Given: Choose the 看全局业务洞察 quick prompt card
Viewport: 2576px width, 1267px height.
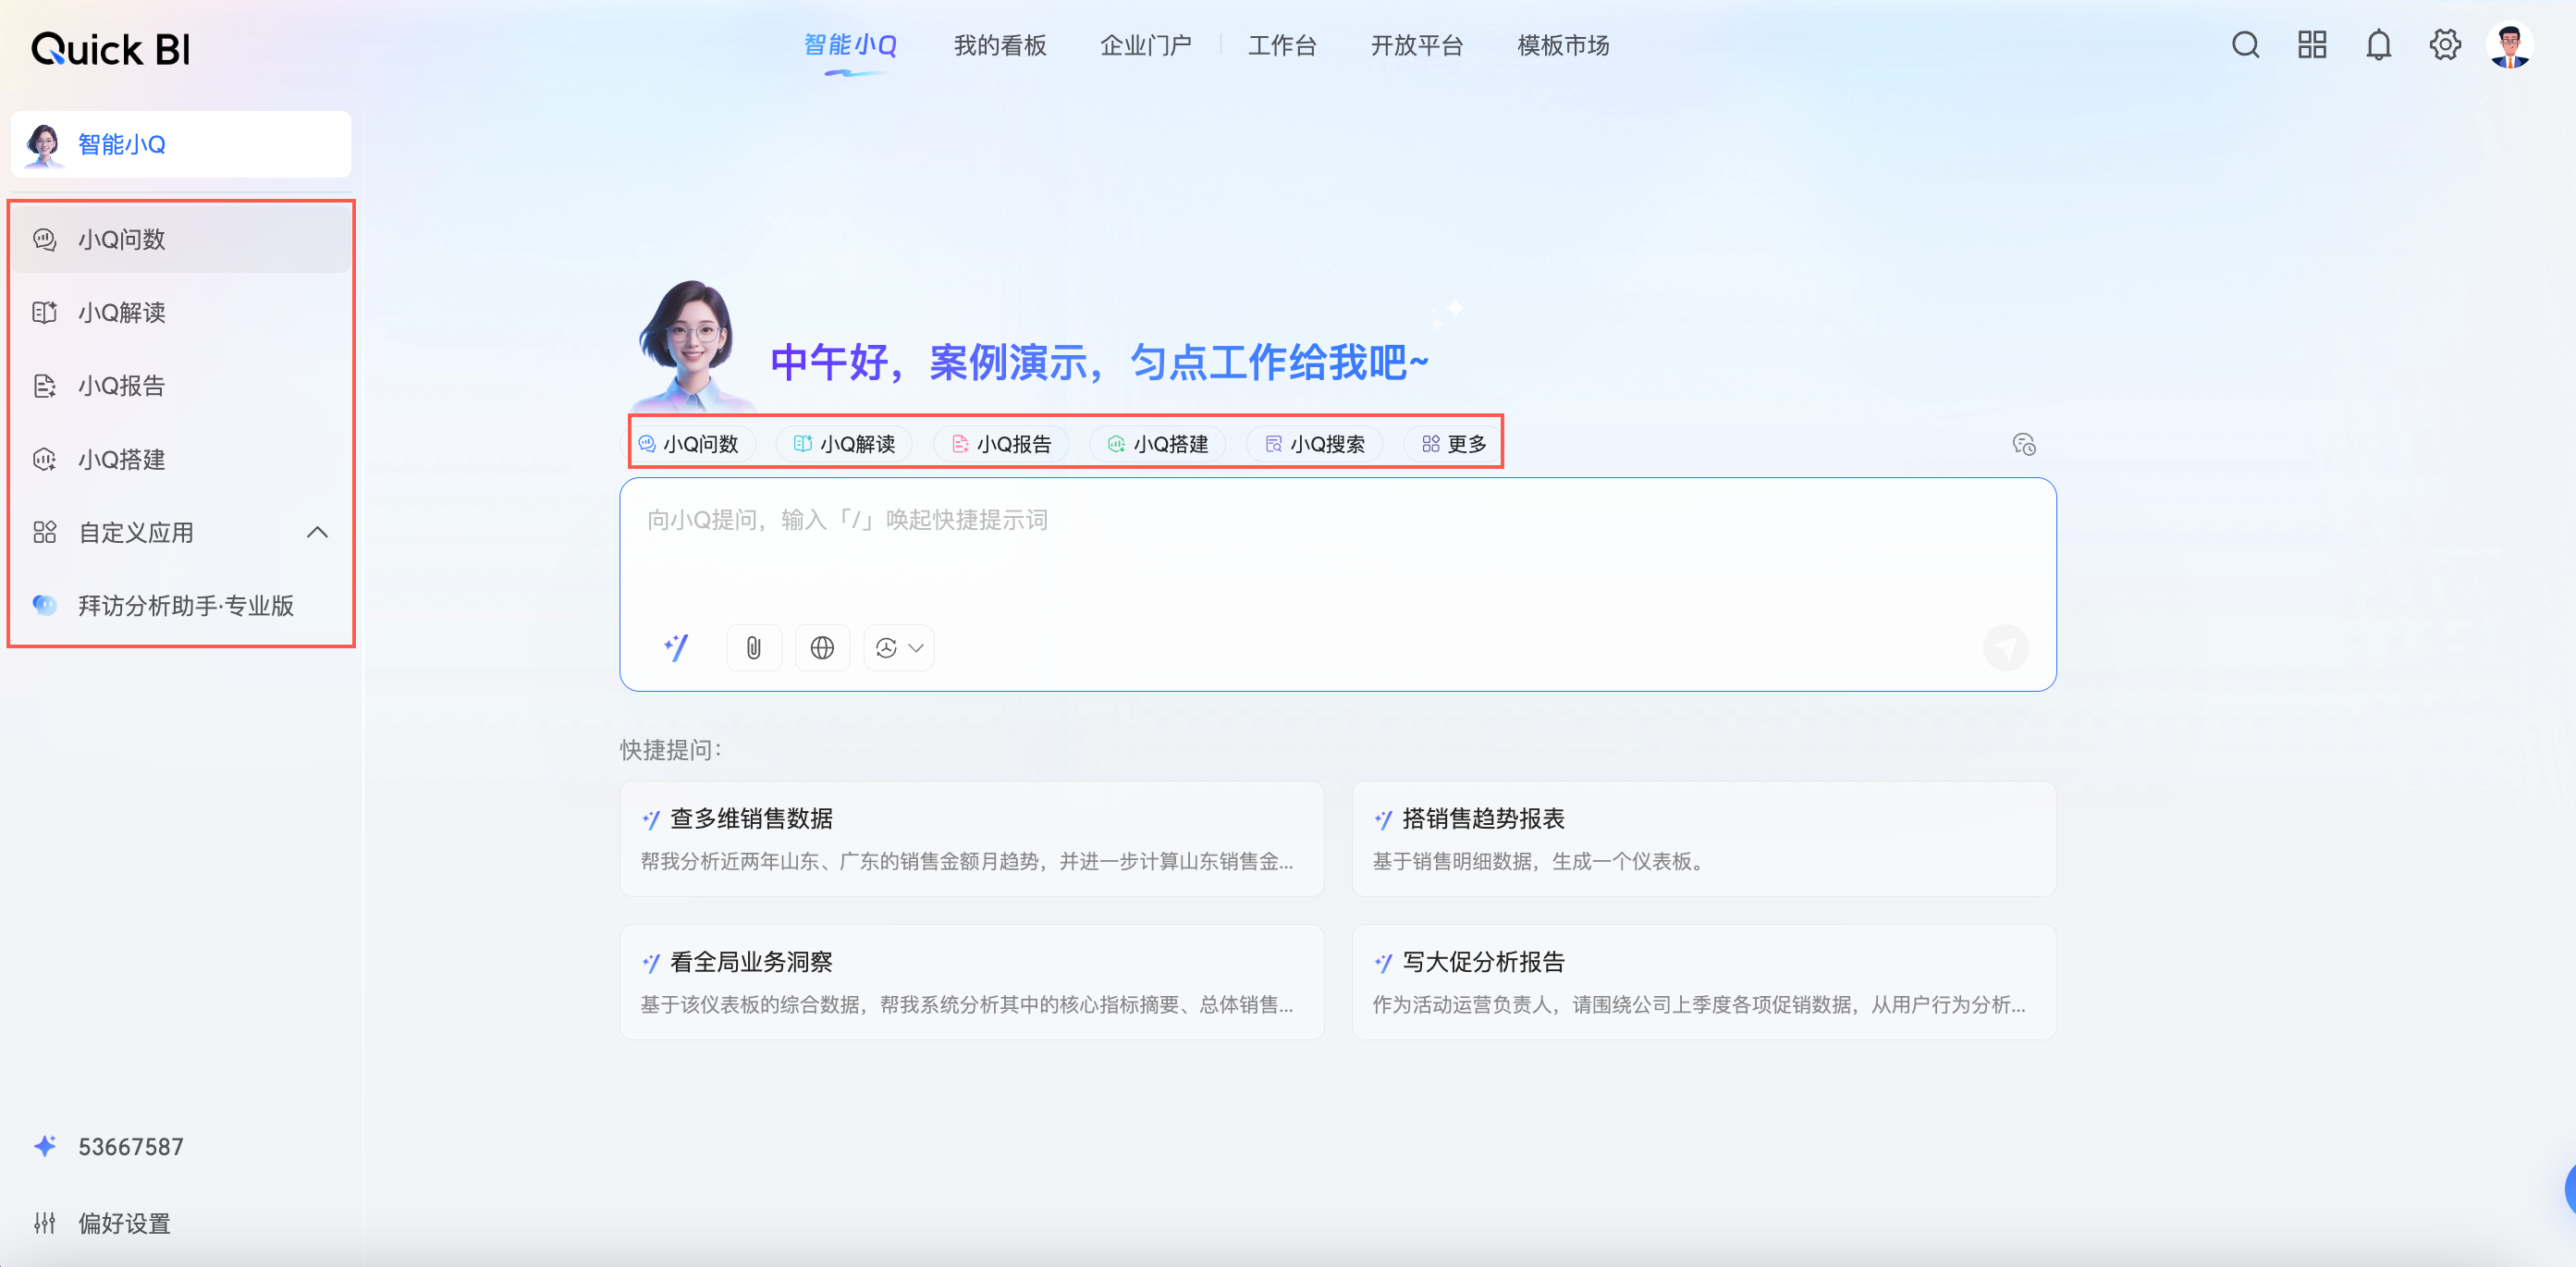Looking at the screenshot, I should [x=972, y=982].
